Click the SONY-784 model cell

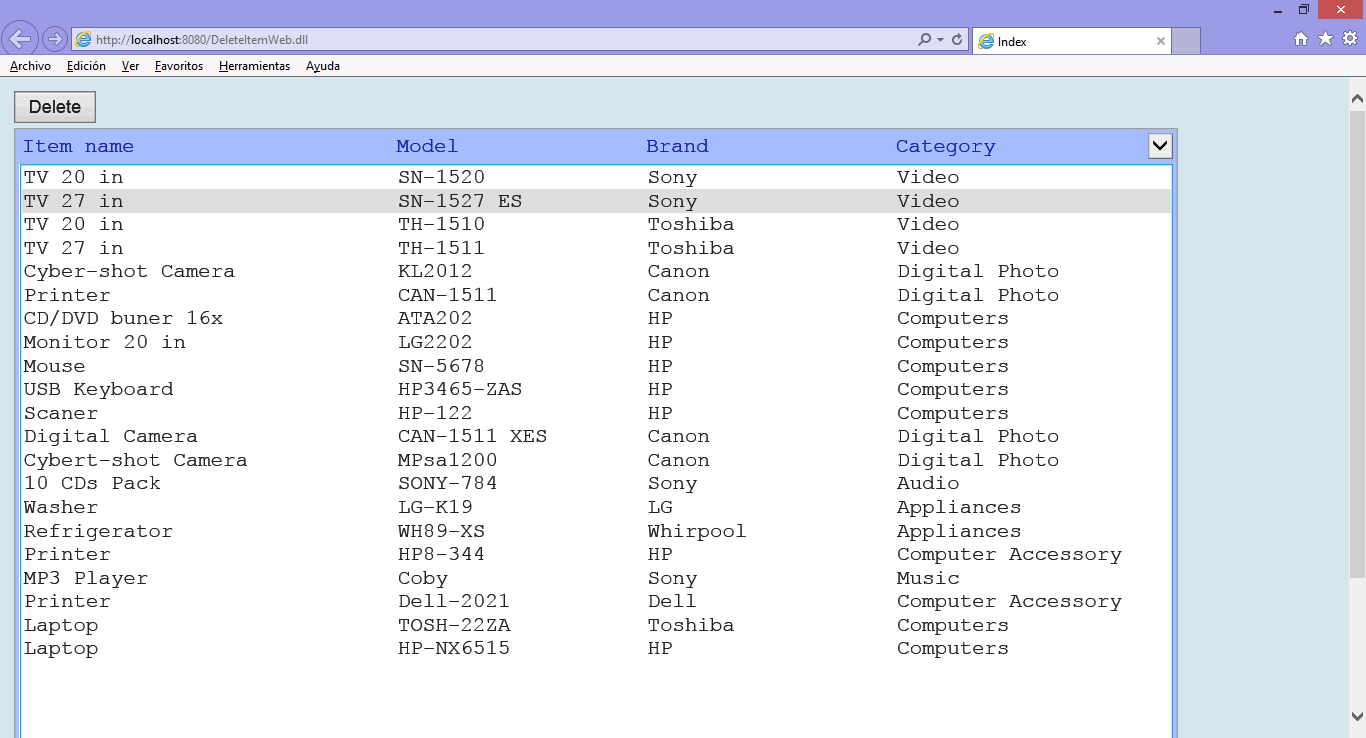pos(448,483)
